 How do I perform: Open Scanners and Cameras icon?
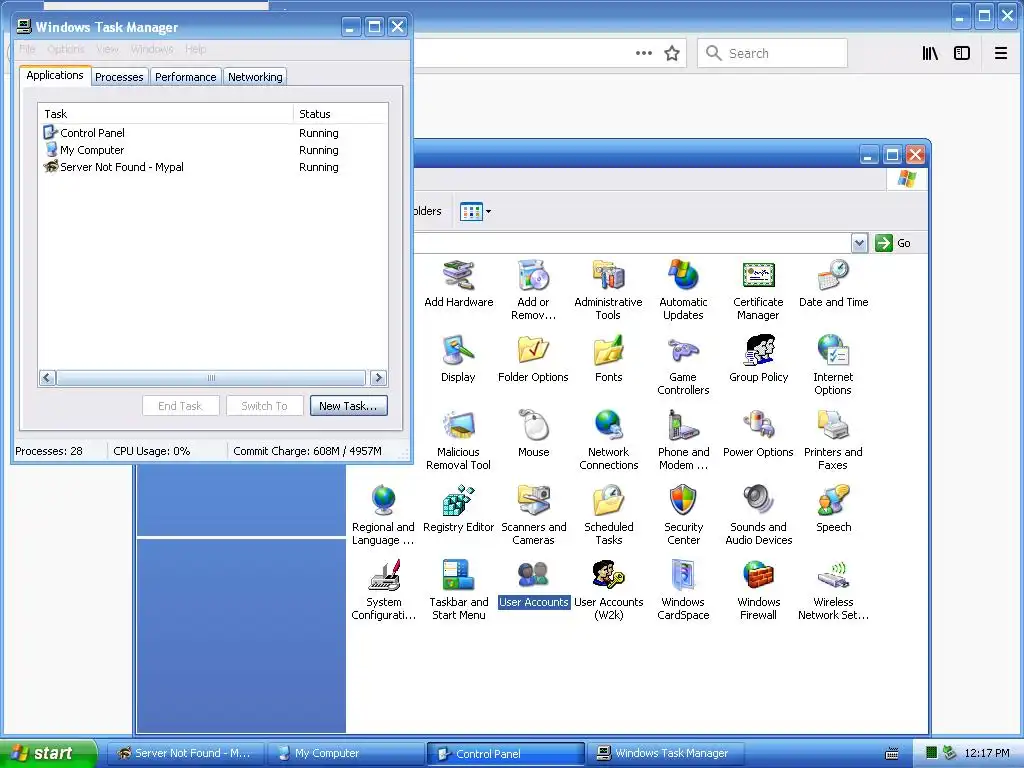pyautogui.click(x=534, y=515)
